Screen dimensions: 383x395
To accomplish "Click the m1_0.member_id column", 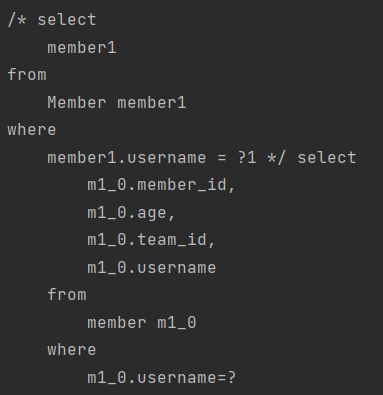I will tap(161, 185).
